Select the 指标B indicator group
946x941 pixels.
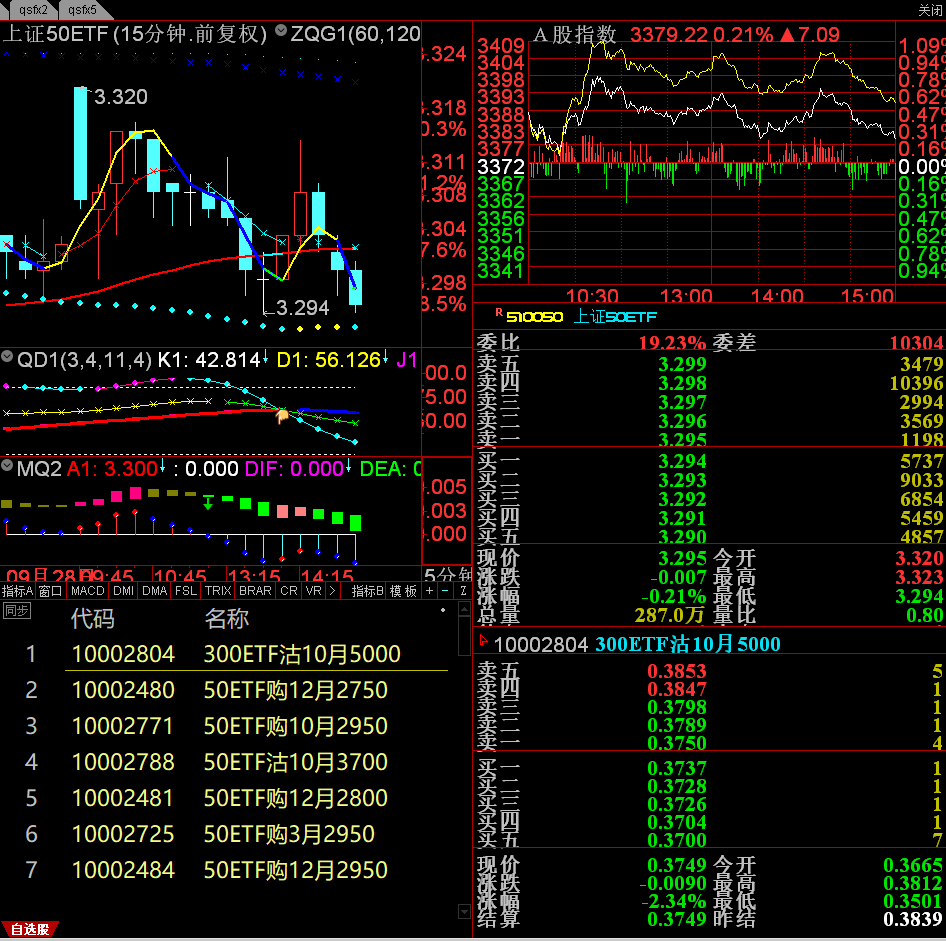pyautogui.click(x=367, y=591)
